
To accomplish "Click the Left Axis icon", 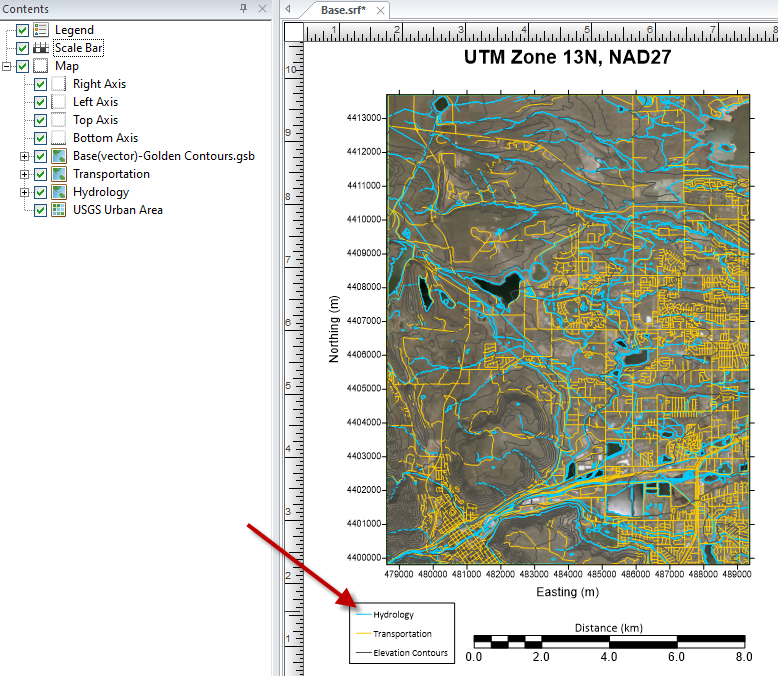I will click(x=59, y=102).
